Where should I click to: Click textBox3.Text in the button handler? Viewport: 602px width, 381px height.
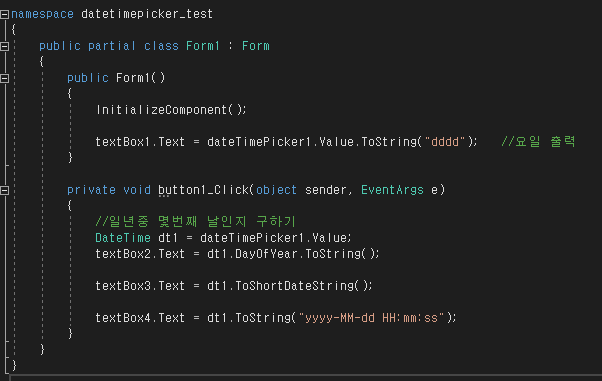point(140,285)
